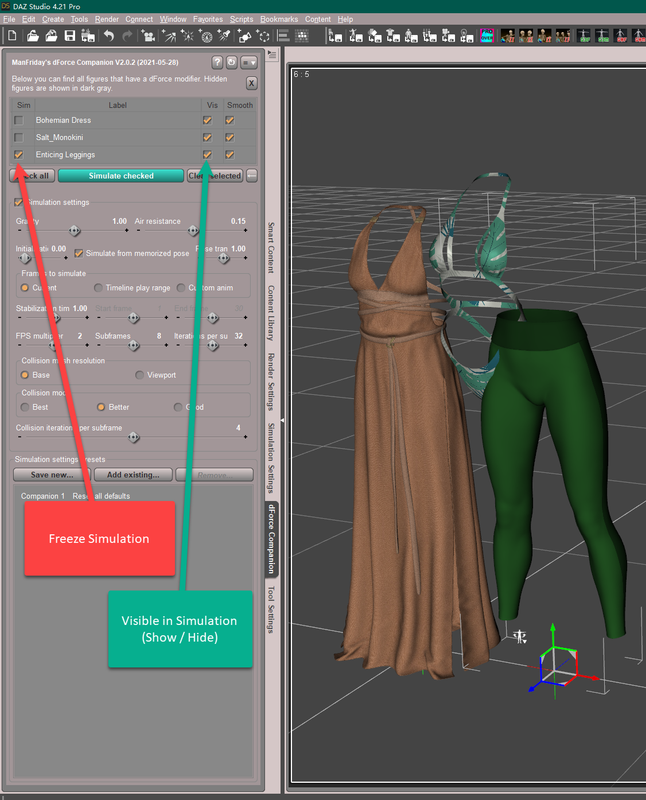The height and width of the screenshot is (800, 646).
Task: Undo the last action
Action: coord(109,36)
